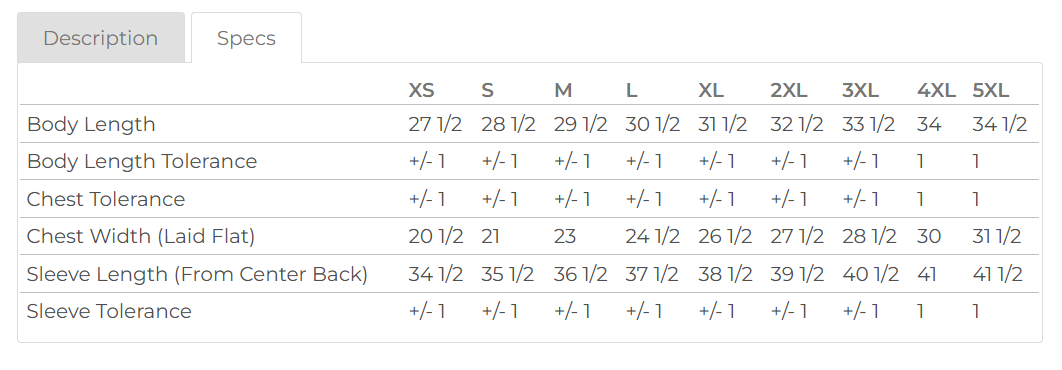Select the Body Length row label
The image size is (1062, 370).
click(x=91, y=124)
